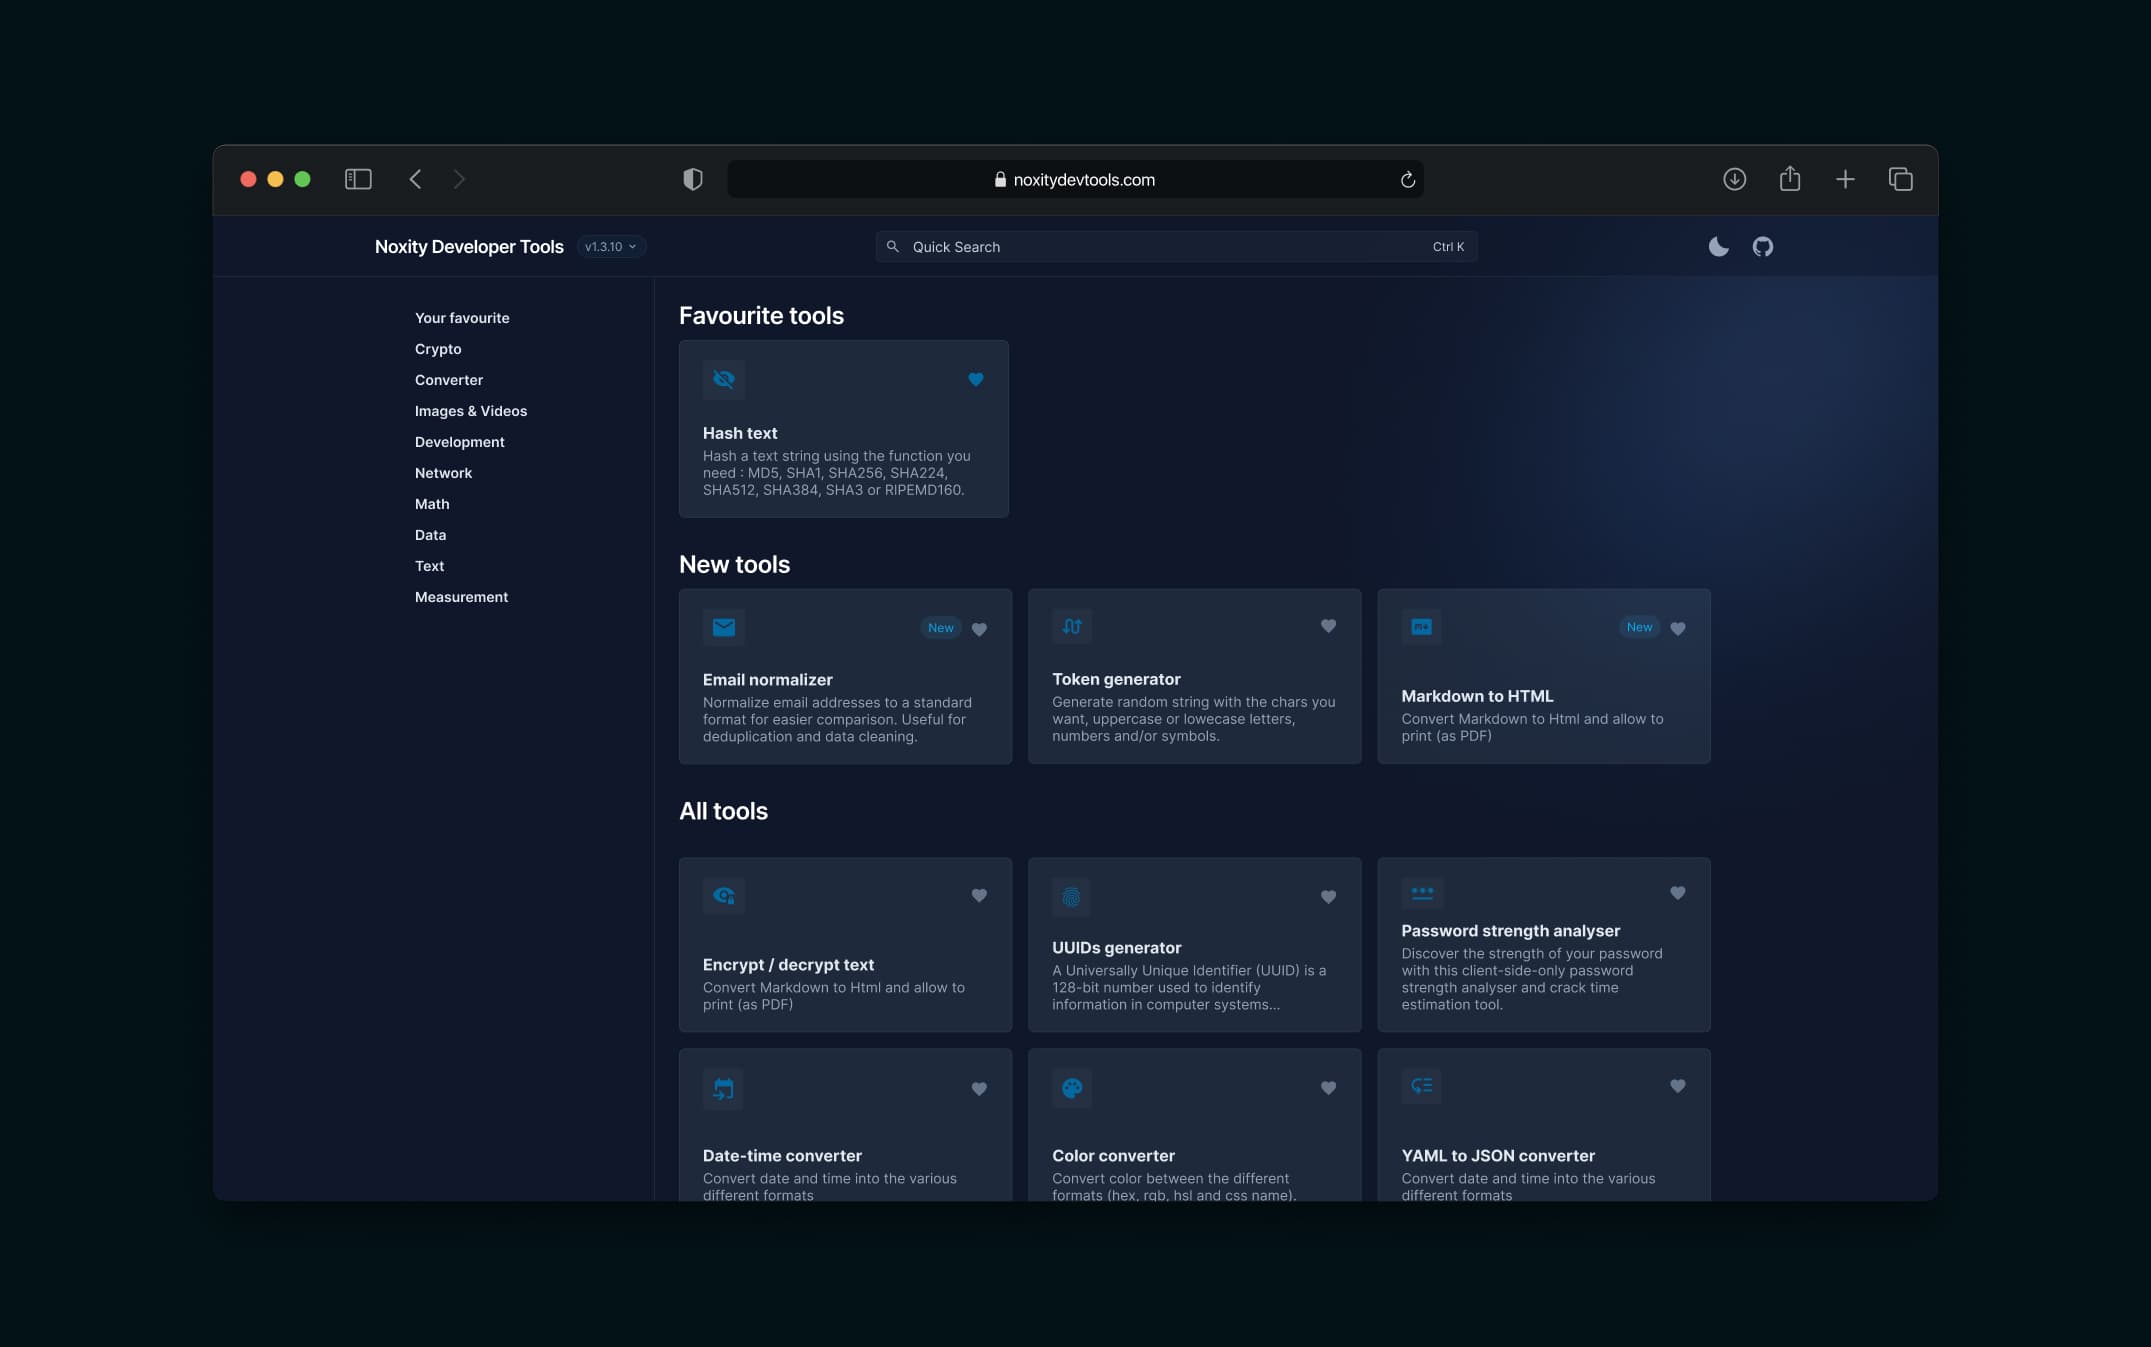Select the Development category
The height and width of the screenshot is (1347, 2151).
click(x=459, y=442)
